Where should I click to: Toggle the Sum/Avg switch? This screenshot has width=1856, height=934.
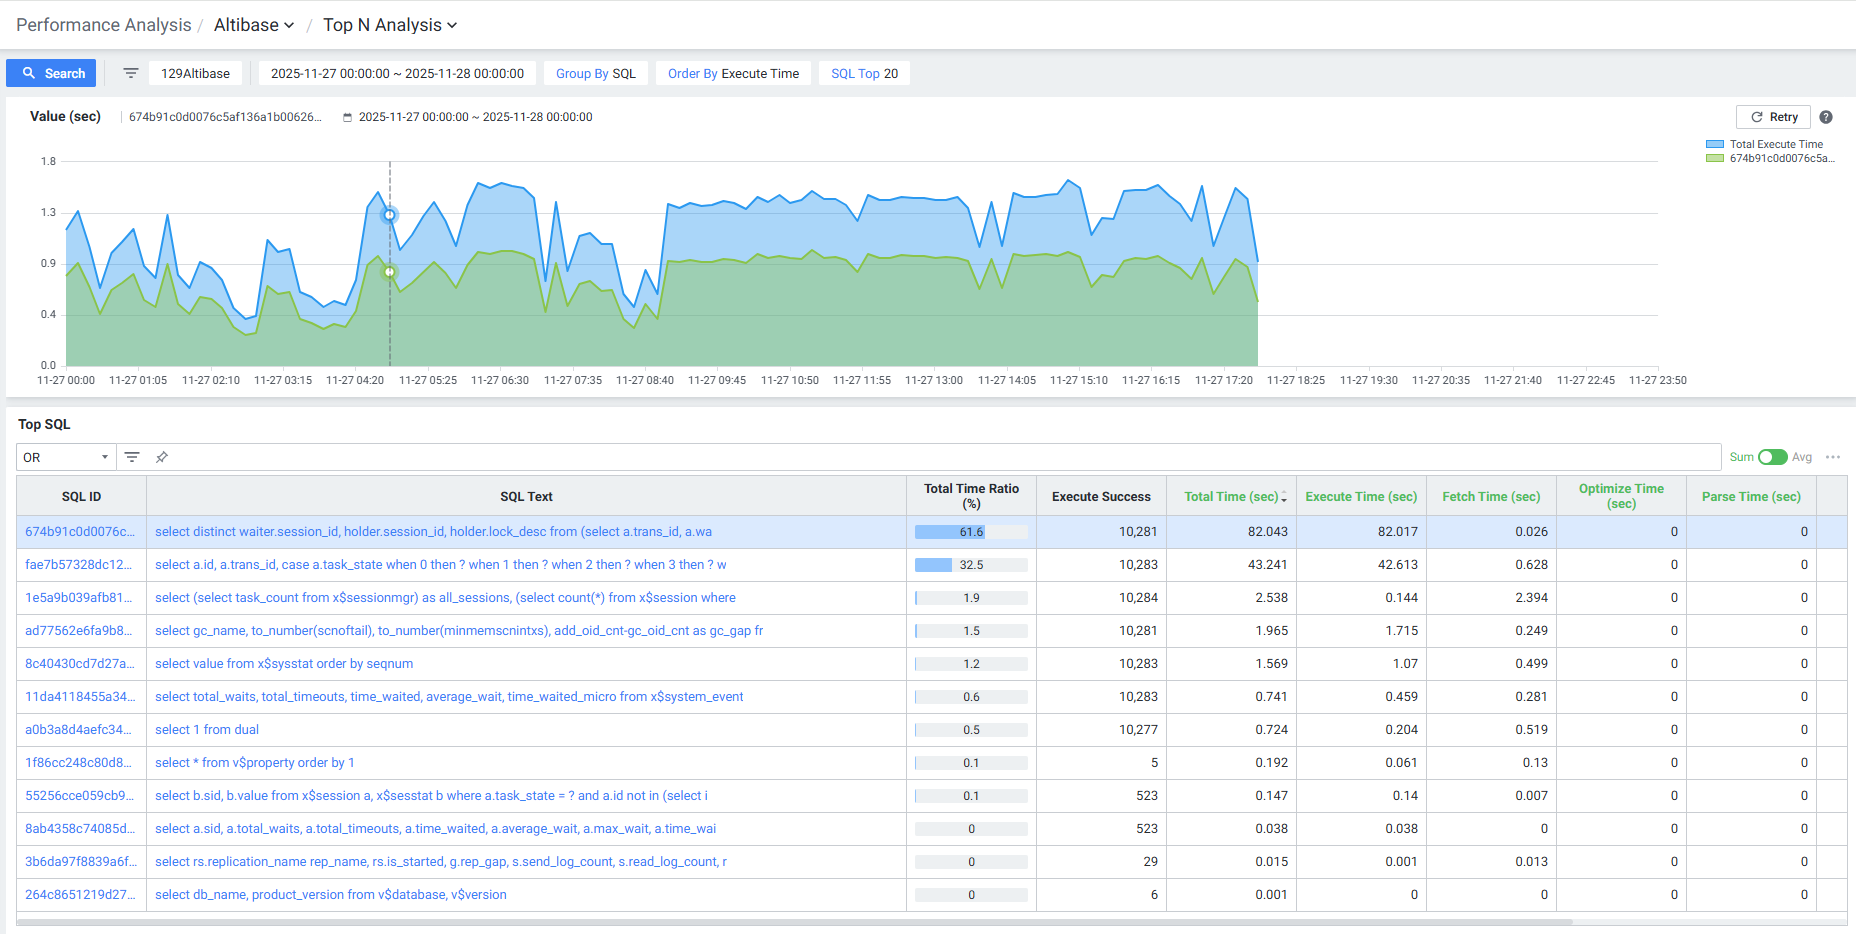click(x=1772, y=457)
